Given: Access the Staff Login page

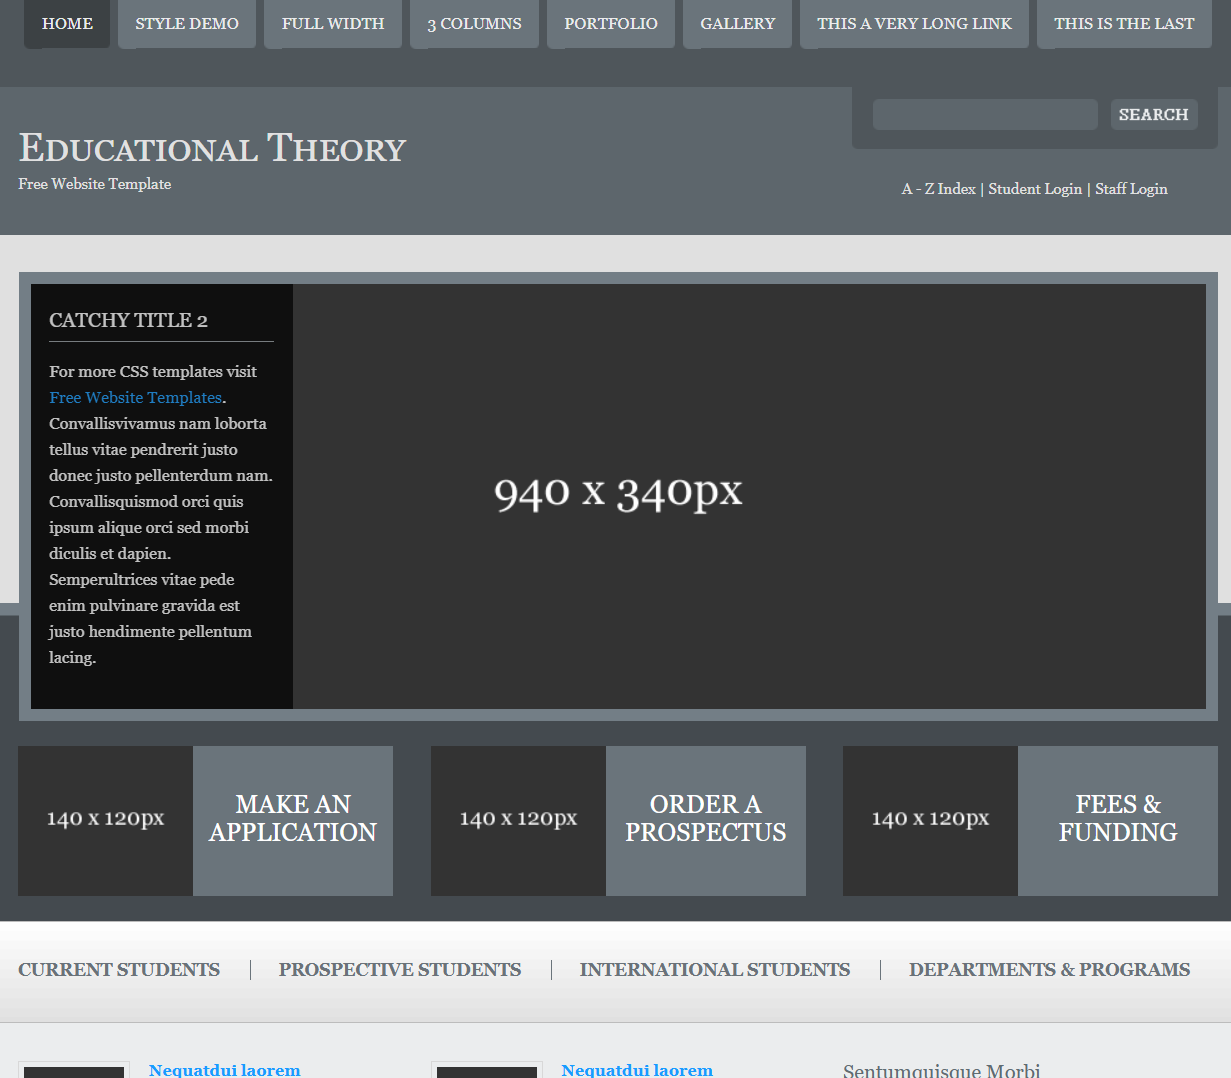Looking at the screenshot, I should pyautogui.click(x=1131, y=188).
